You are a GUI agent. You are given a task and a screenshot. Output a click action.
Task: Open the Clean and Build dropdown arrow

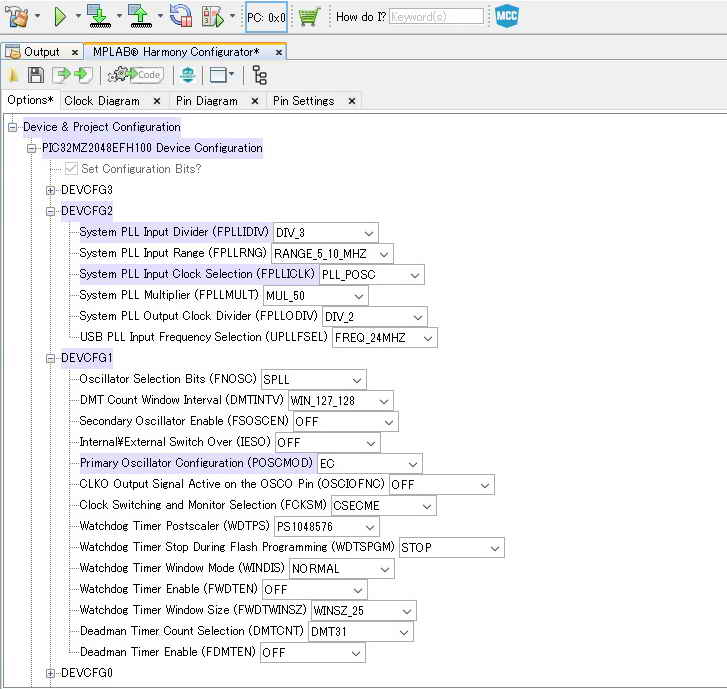tap(38, 16)
